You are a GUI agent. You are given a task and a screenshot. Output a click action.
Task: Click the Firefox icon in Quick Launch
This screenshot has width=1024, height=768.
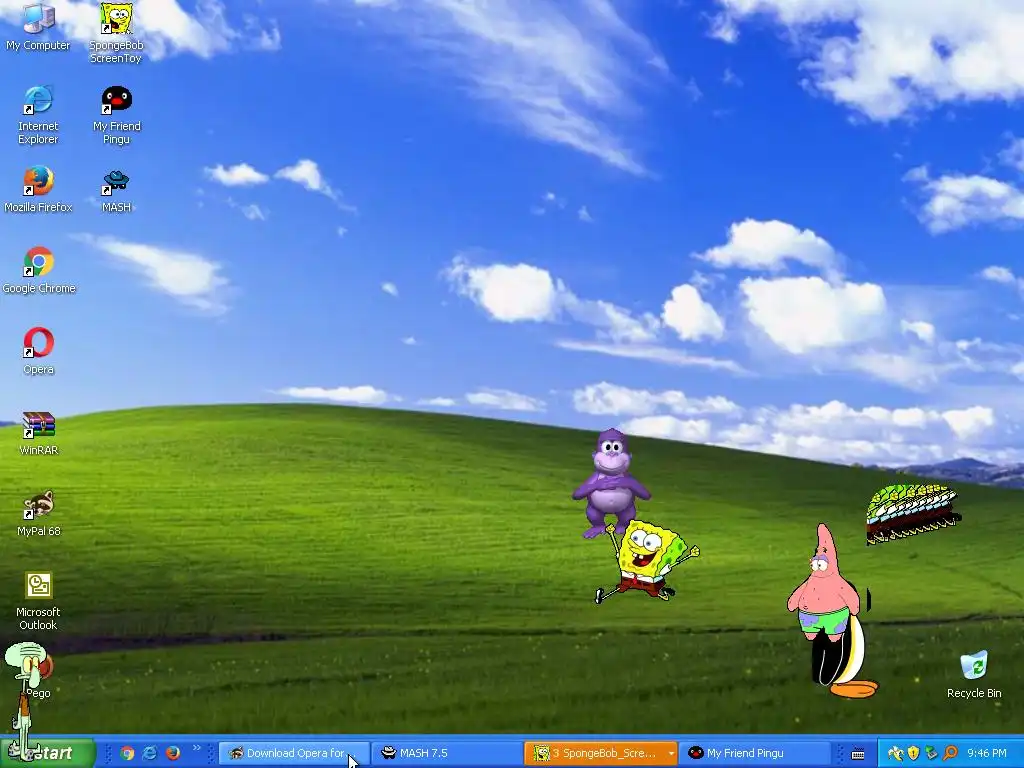(172, 753)
